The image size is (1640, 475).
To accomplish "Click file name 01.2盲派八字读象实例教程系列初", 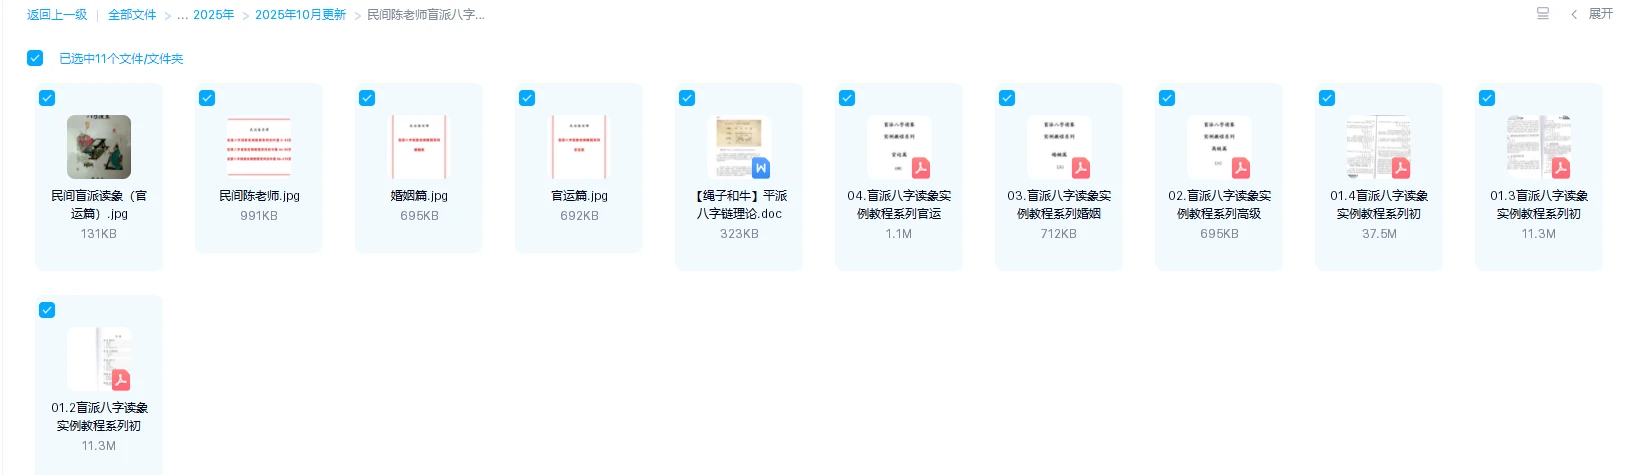I will tap(99, 417).
